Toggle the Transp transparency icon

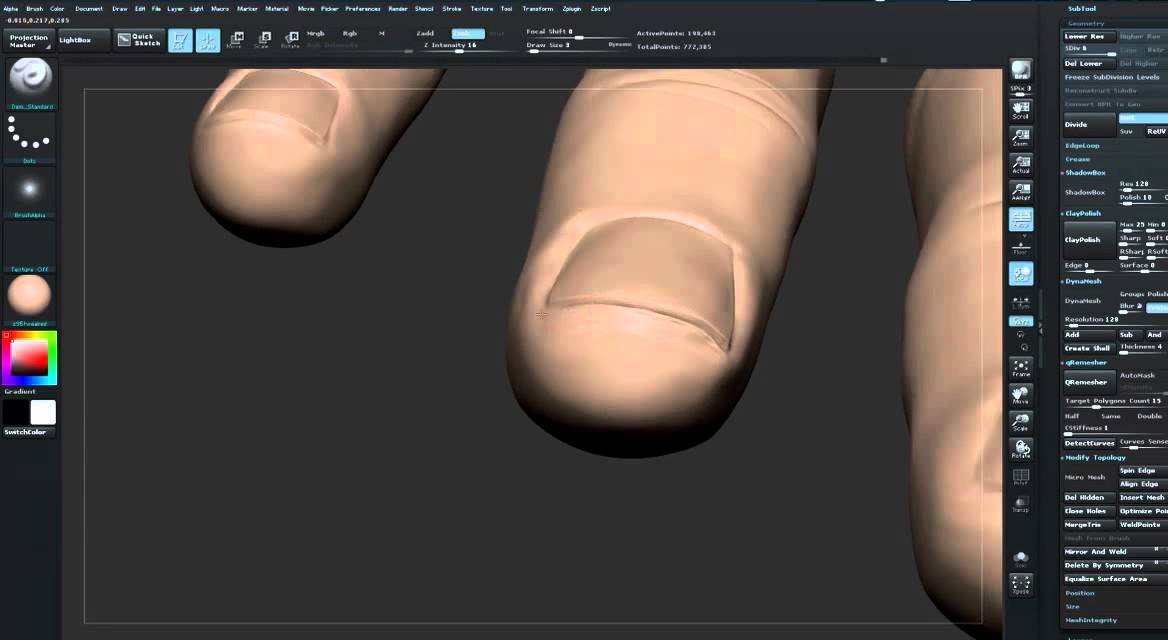pyautogui.click(x=1021, y=504)
